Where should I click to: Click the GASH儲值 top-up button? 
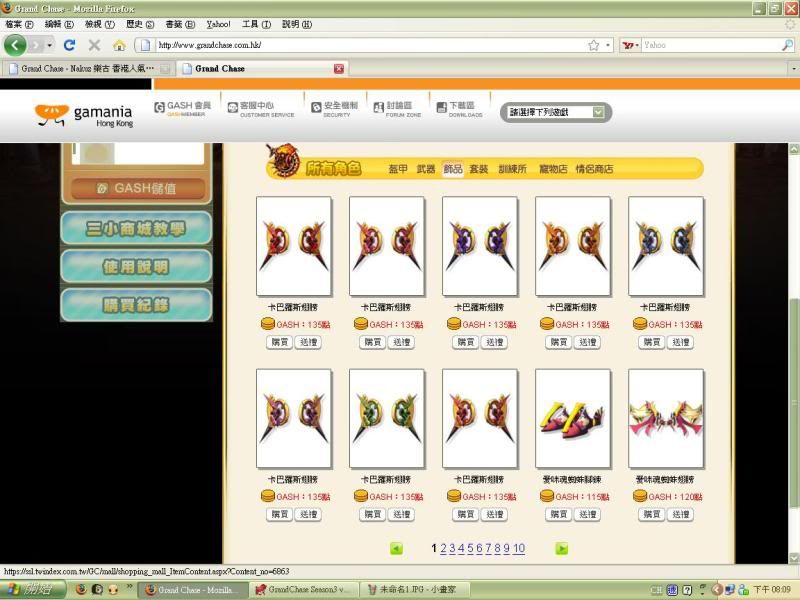click(137, 188)
